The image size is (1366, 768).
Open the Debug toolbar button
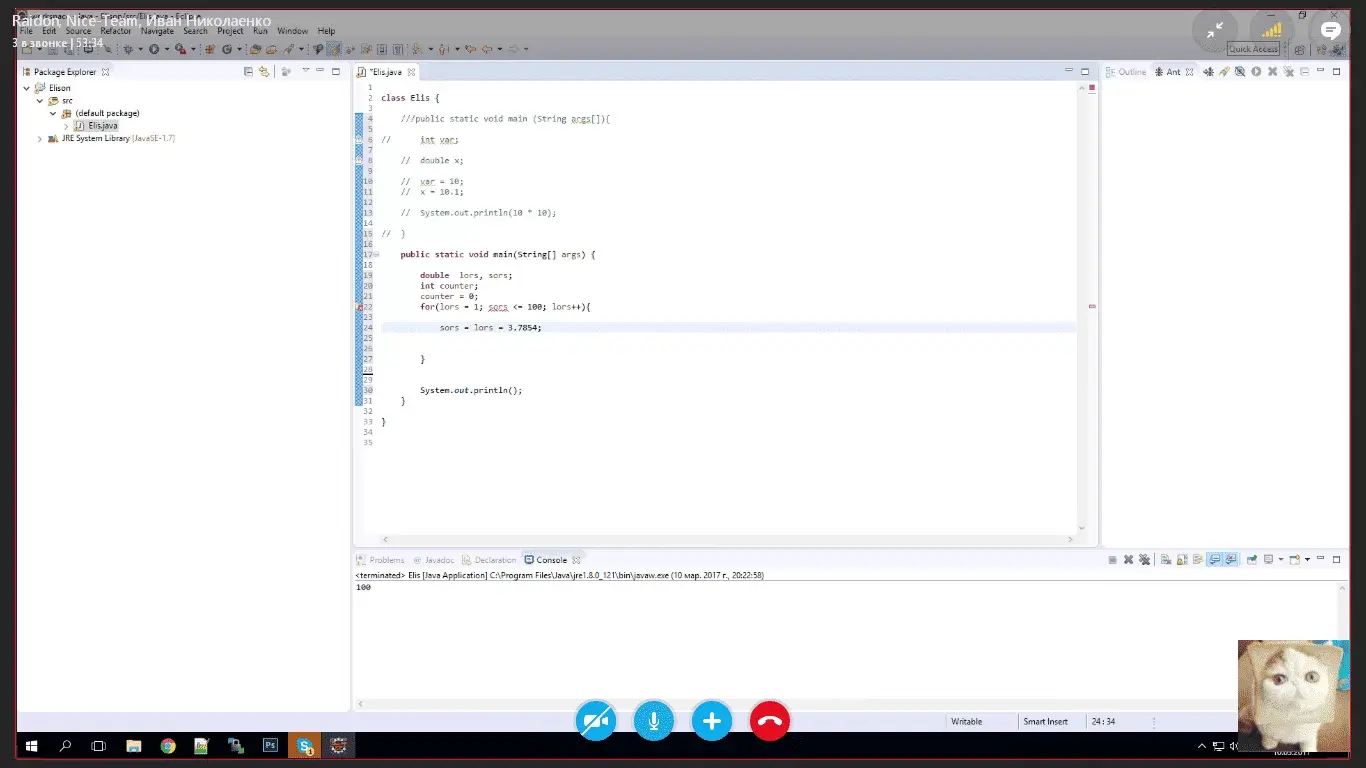coord(127,49)
